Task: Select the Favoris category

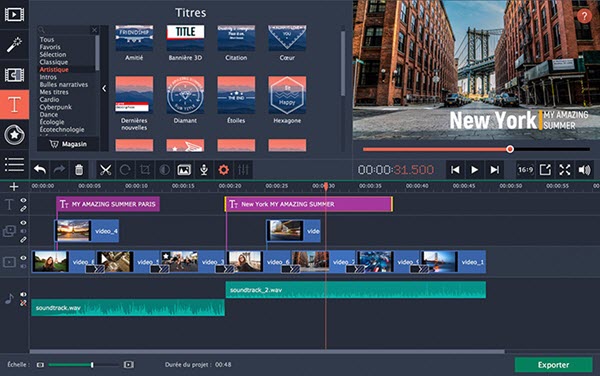Action: (x=50, y=47)
